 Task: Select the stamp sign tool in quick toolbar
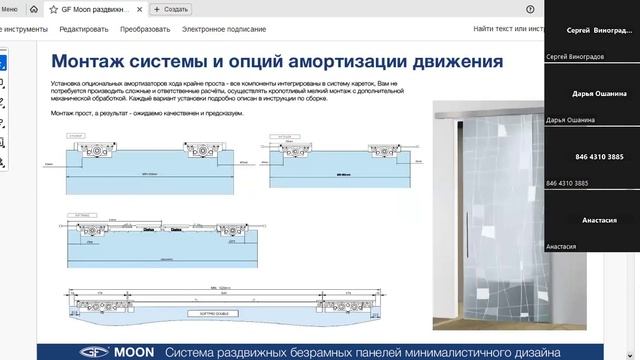click(2, 162)
